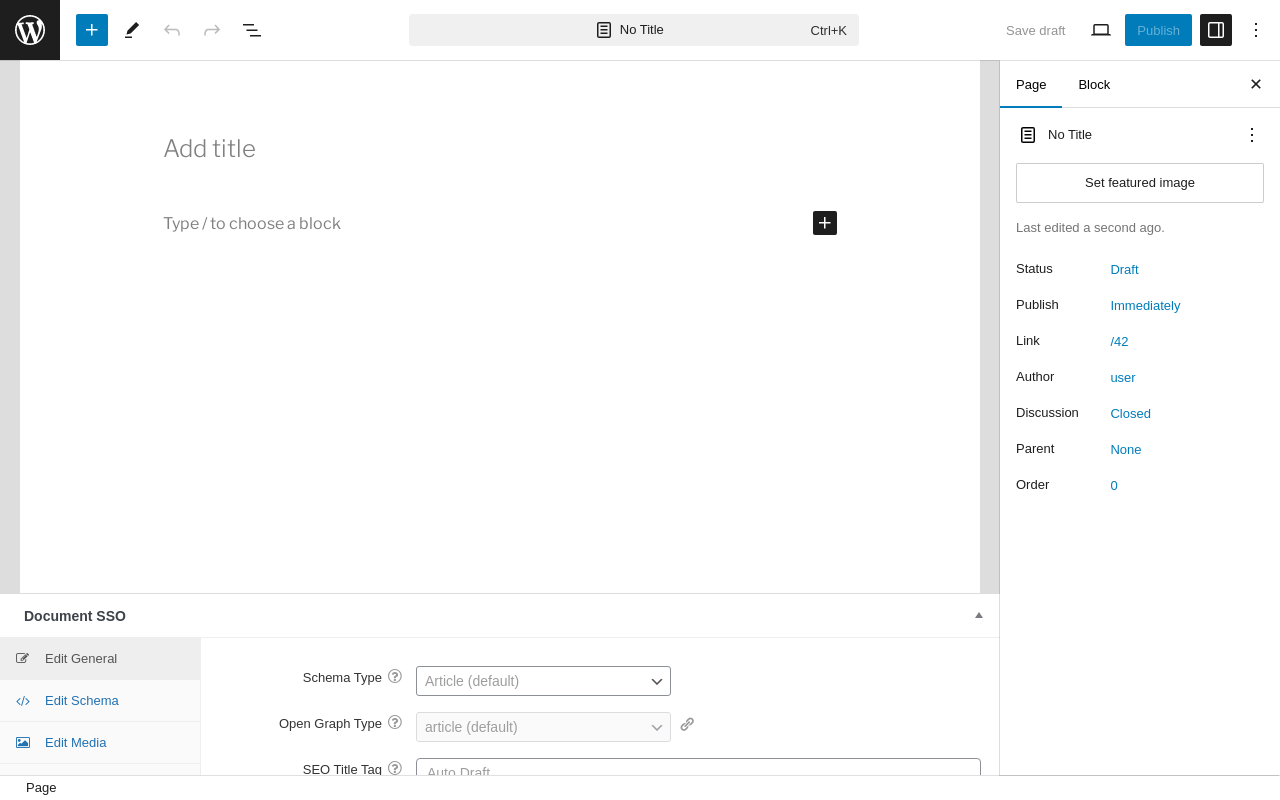
Task: Click the Schema Type help icon
Action: coord(395,677)
